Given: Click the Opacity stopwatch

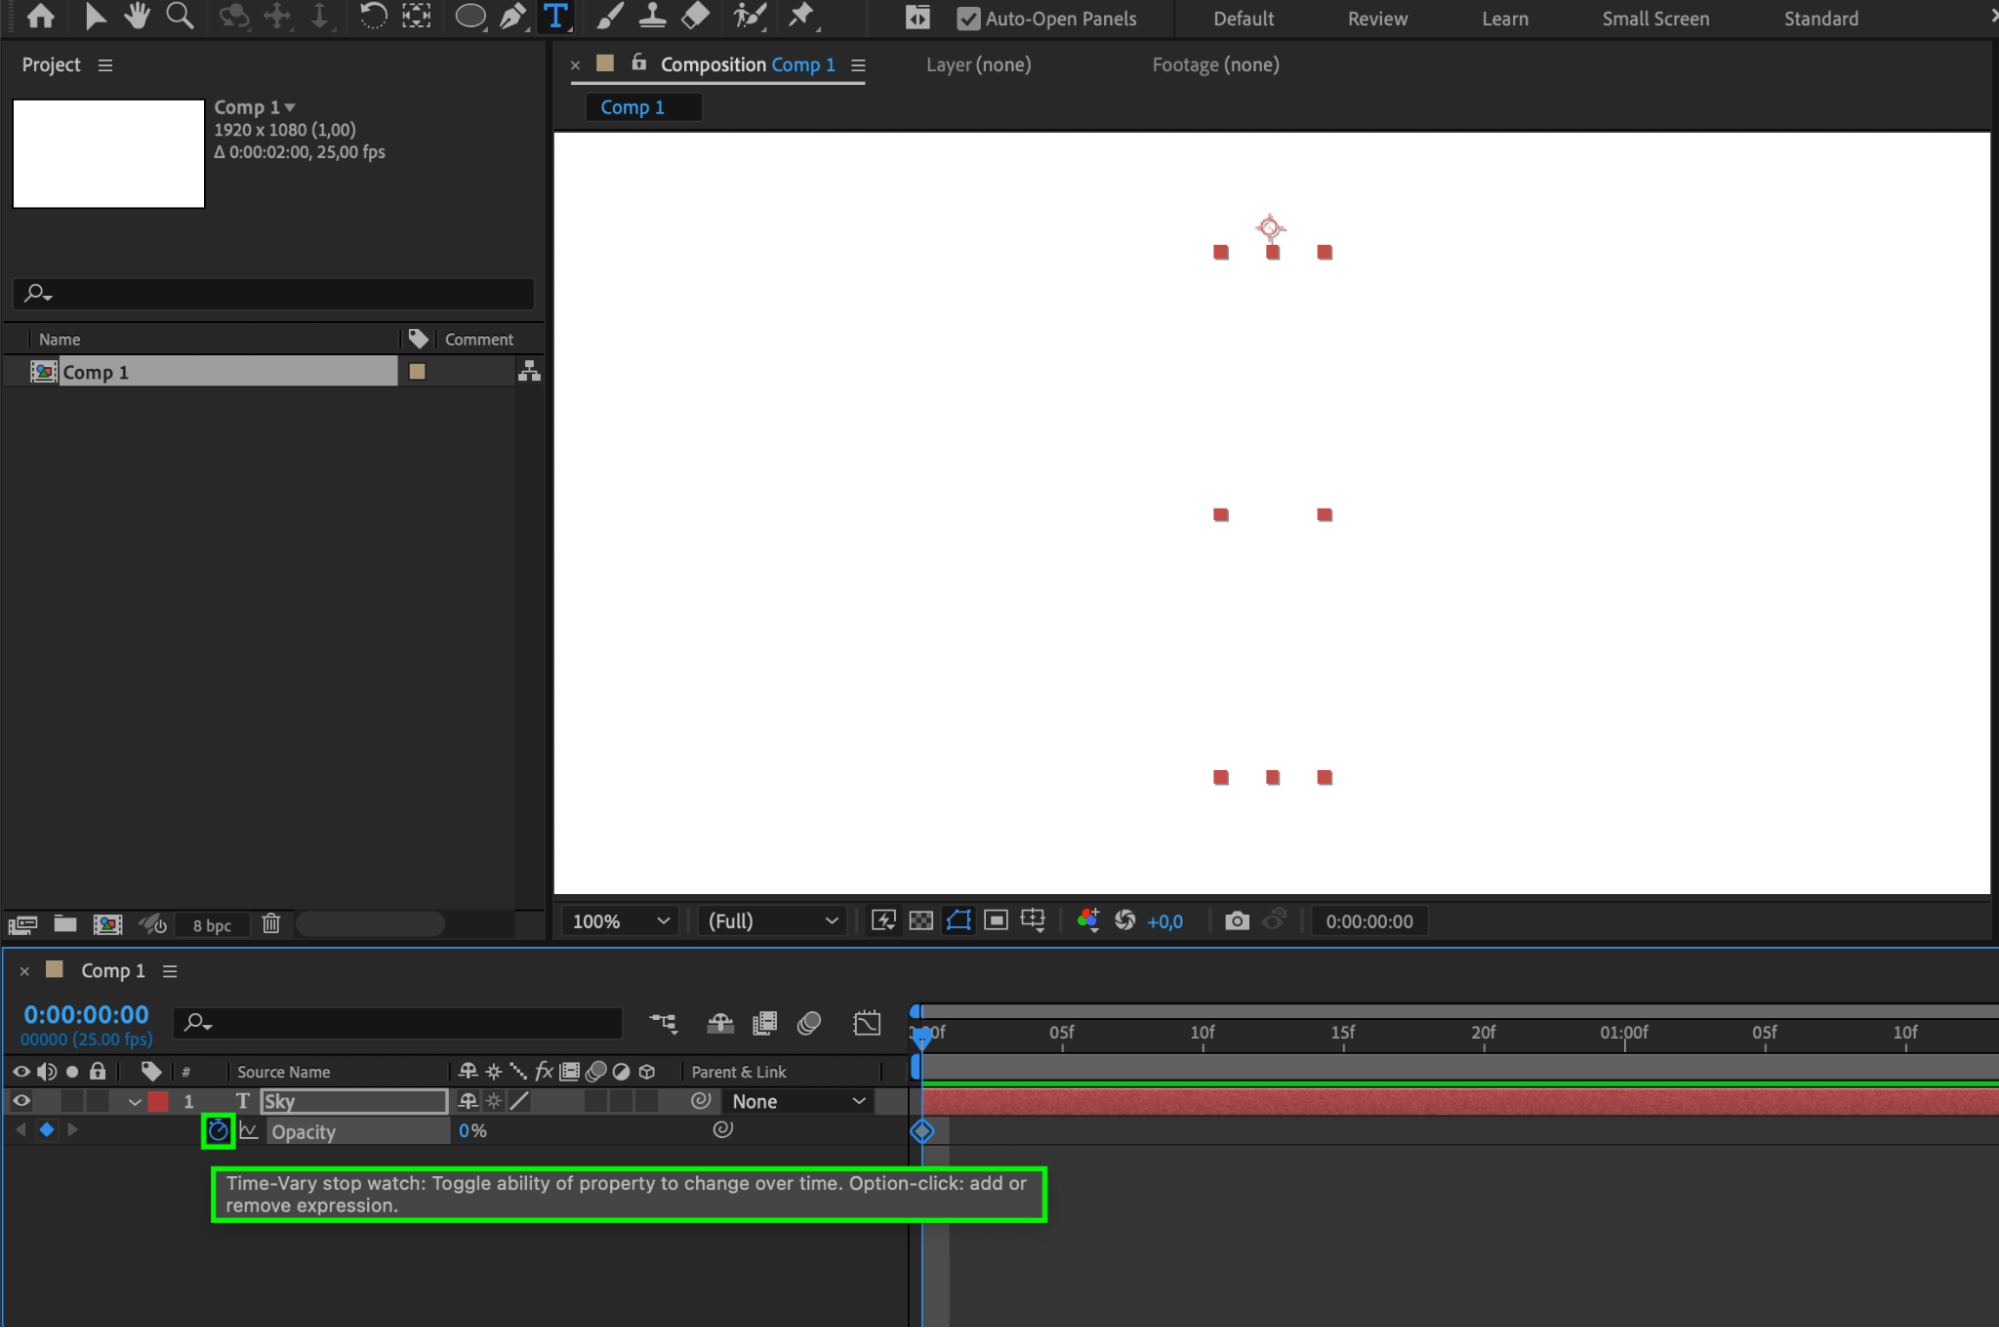Looking at the screenshot, I should (x=218, y=1131).
